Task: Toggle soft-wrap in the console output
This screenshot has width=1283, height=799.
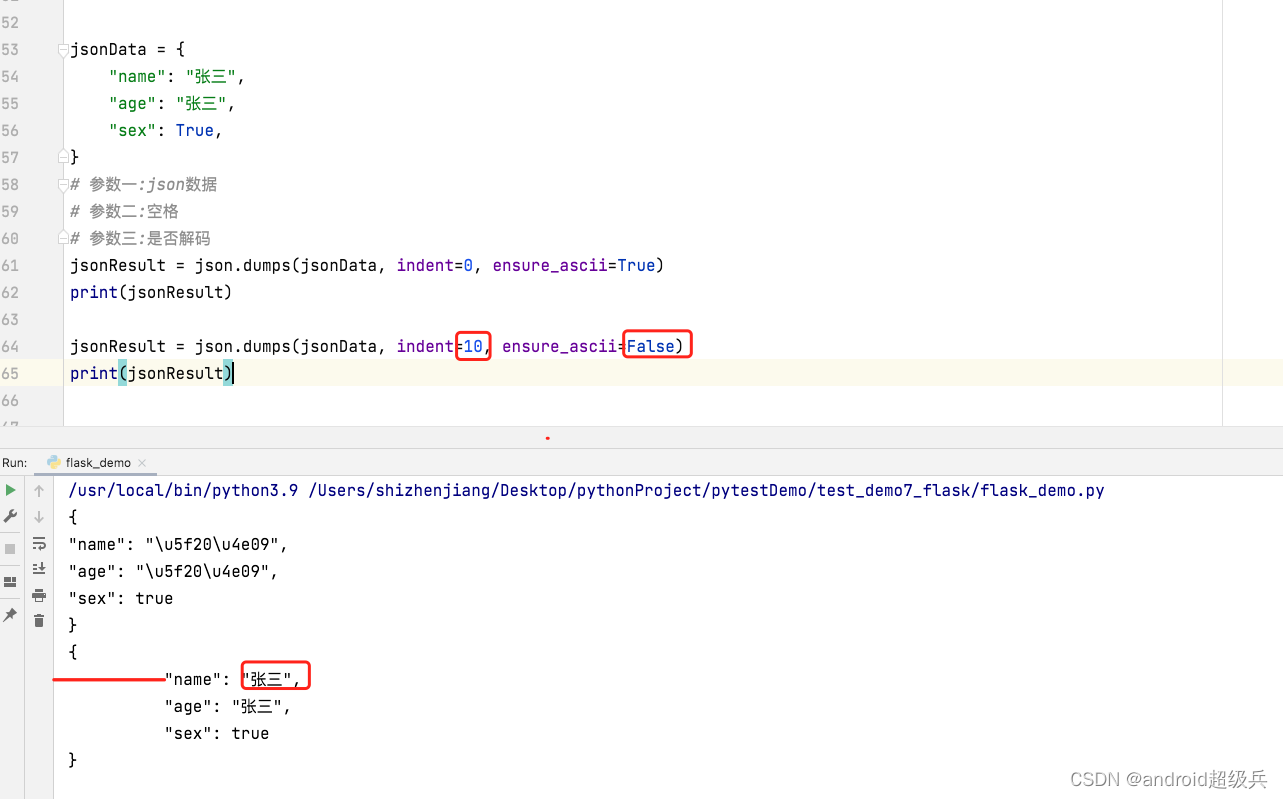Action: (x=39, y=543)
